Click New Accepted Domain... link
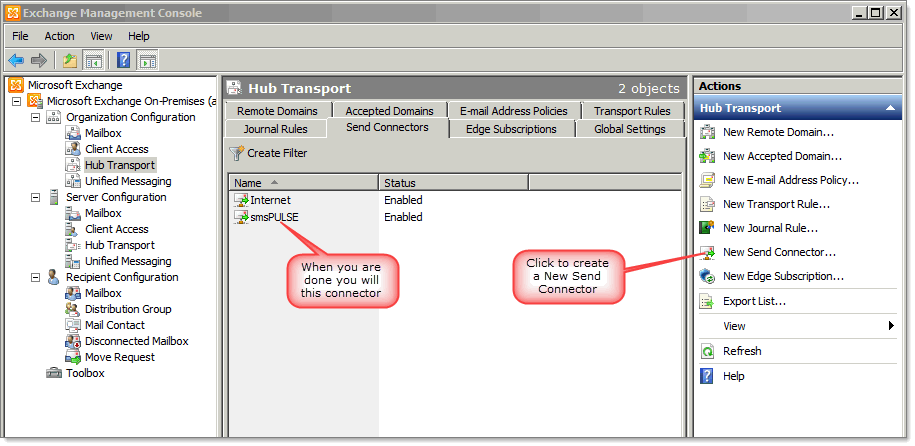915x446 pixels. click(782, 156)
